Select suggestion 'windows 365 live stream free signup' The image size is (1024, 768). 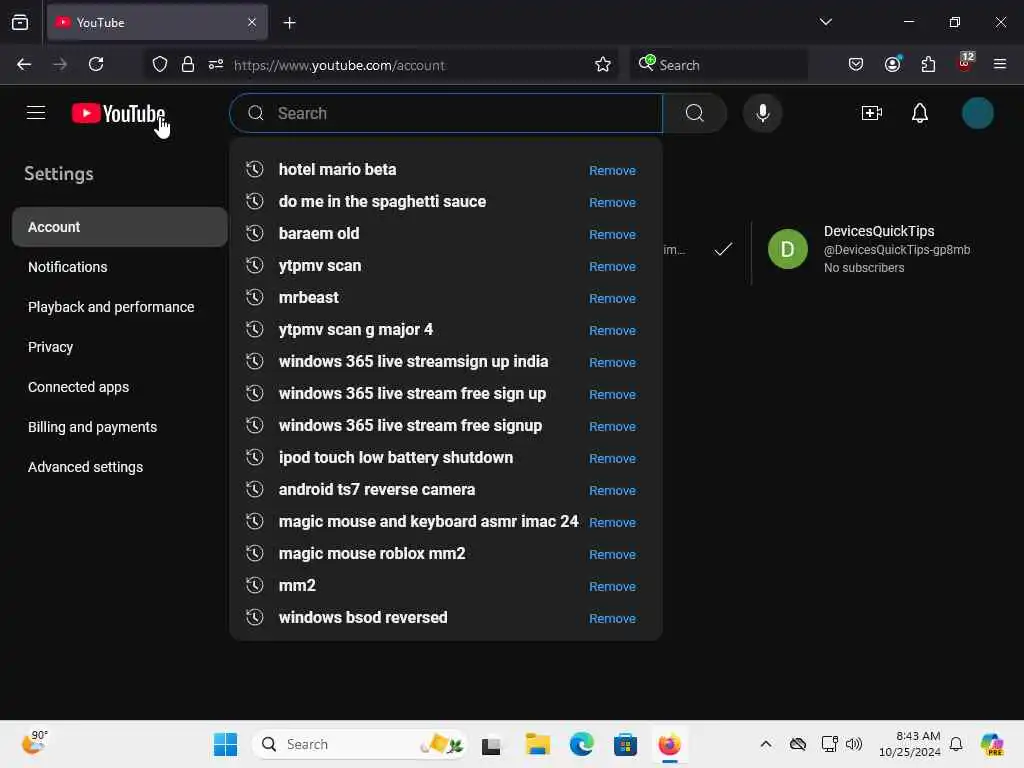[x=410, y=426]
